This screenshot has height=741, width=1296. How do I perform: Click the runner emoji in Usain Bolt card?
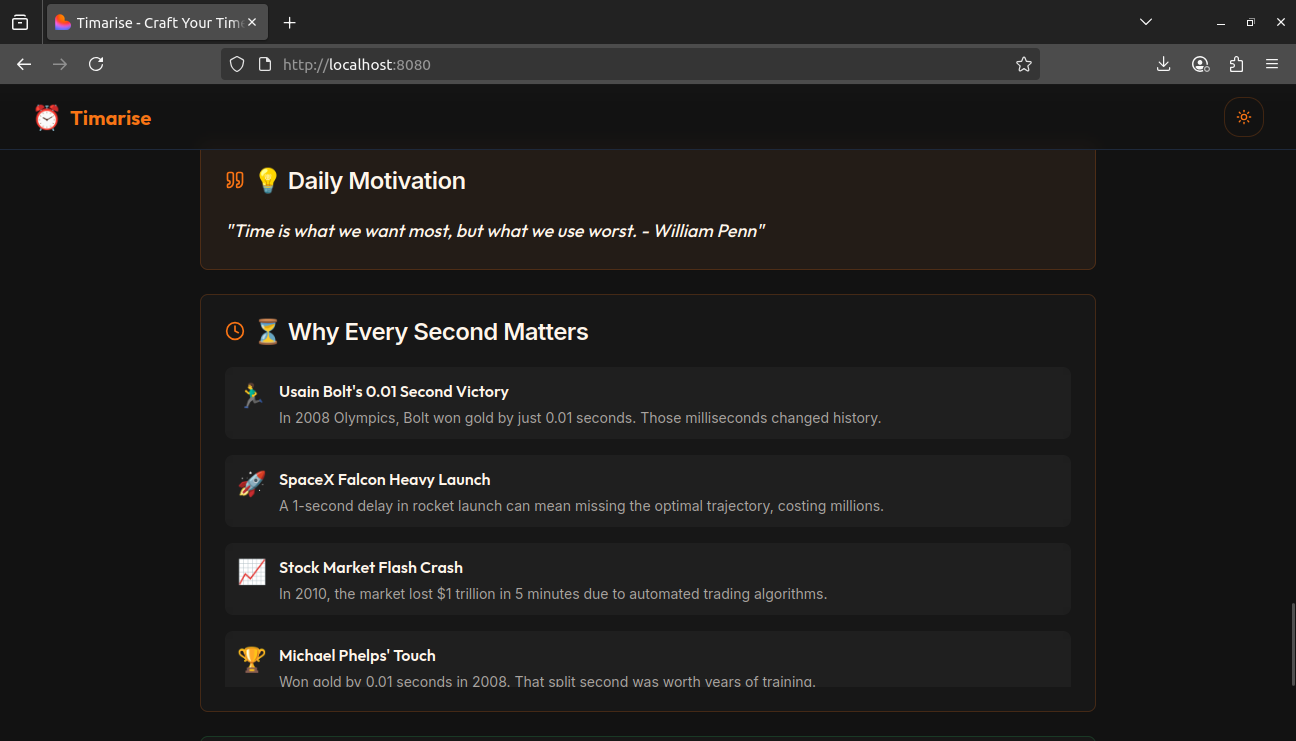(x=252, y=396)
